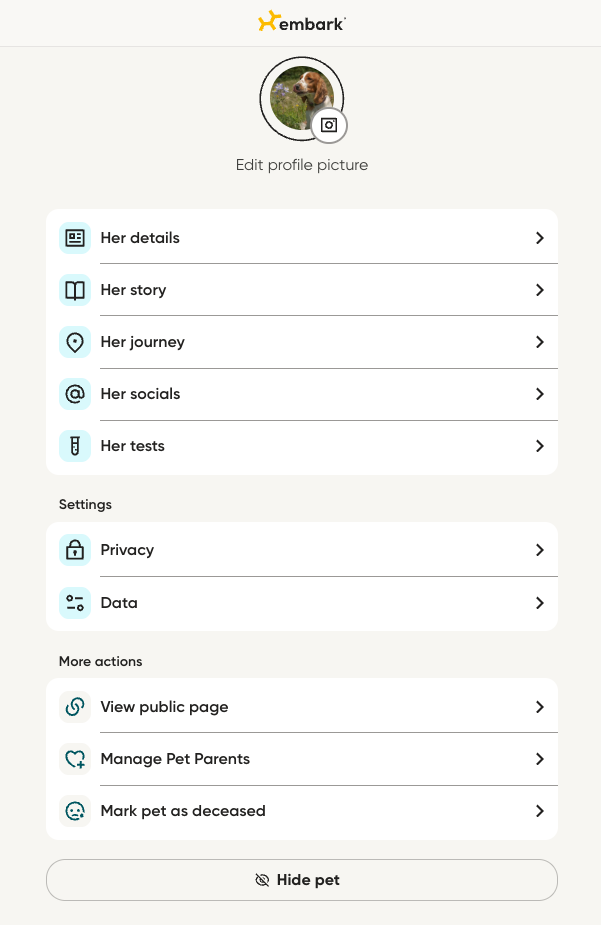Expand Her tests using the right arrow
Image resolution: width=601 pixels, height=925 pixels.
tap(540, 446)
